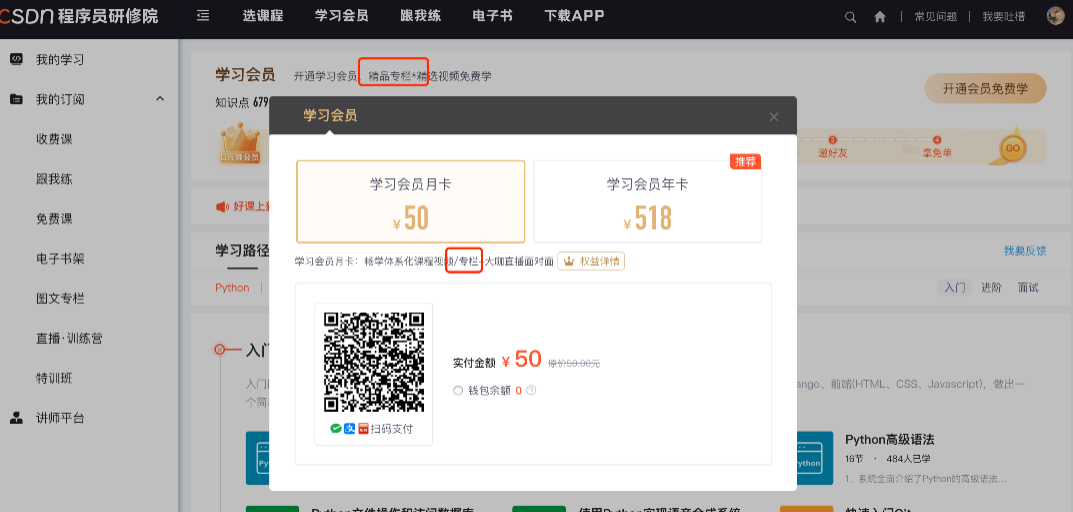Select the 学习会员年卡 ¥518 plan
The height and width of the screenshot is (512, 1073).
coord(647,201)
